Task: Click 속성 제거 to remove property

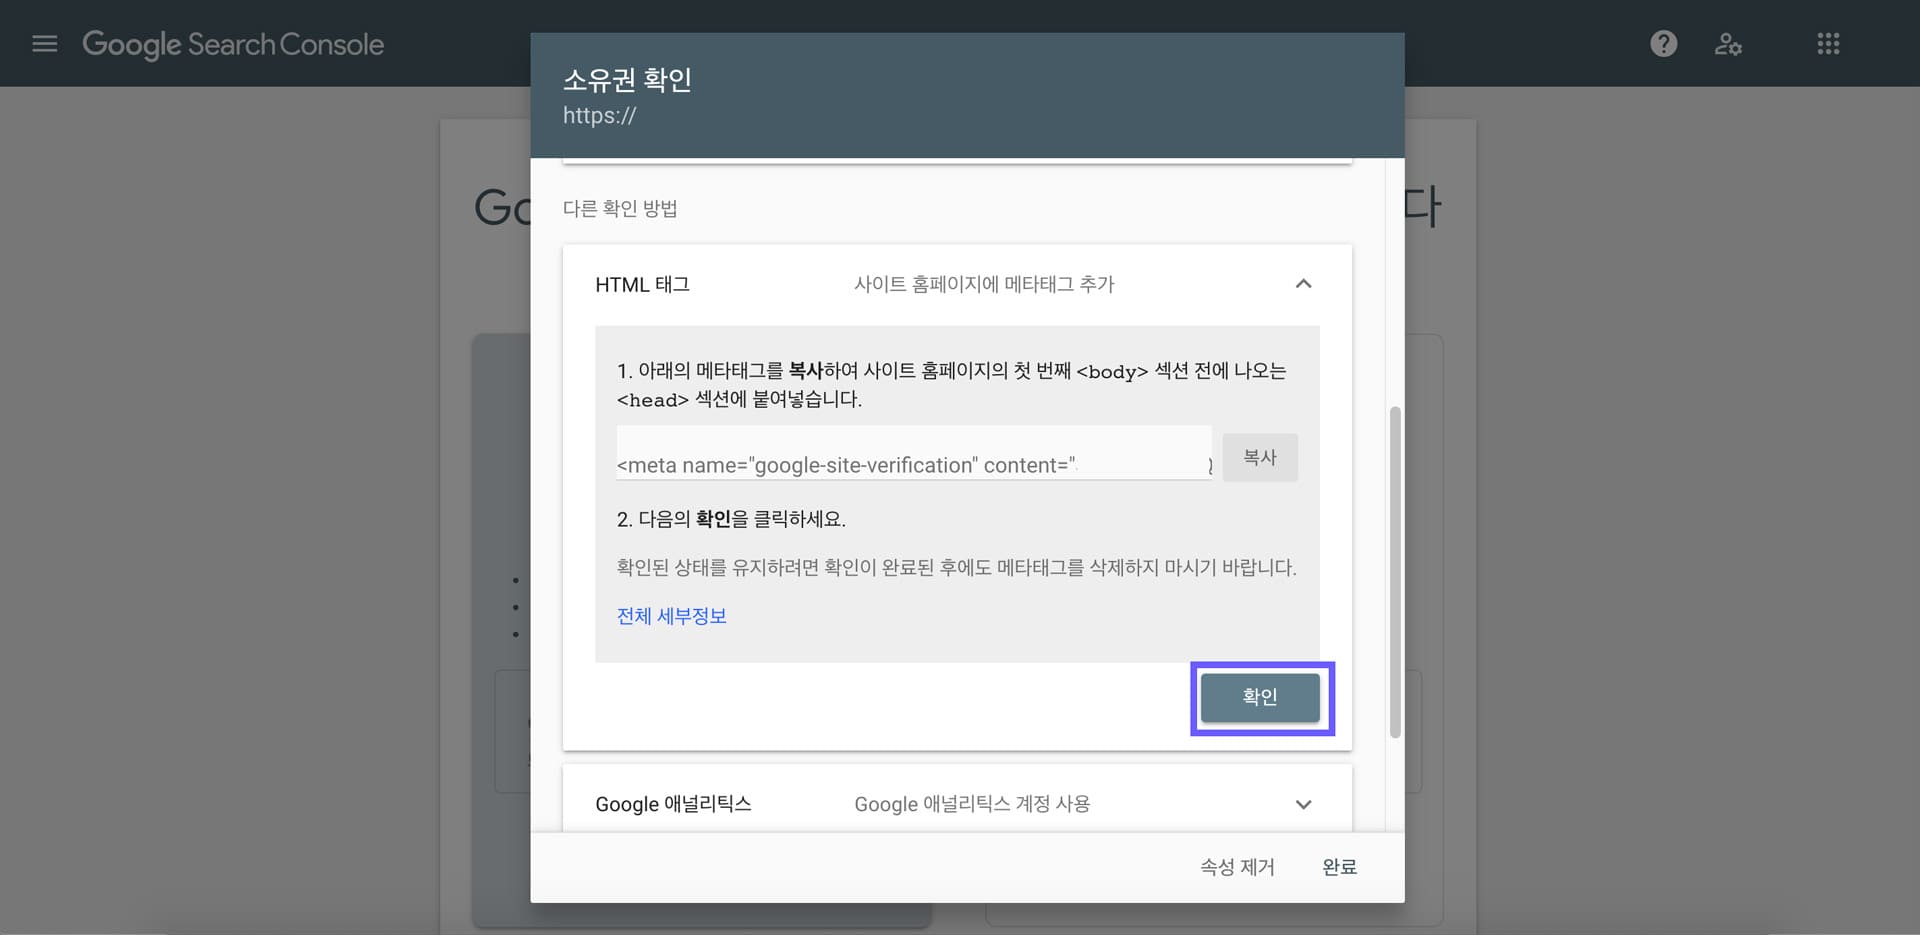Action: tap(1236, 867)
